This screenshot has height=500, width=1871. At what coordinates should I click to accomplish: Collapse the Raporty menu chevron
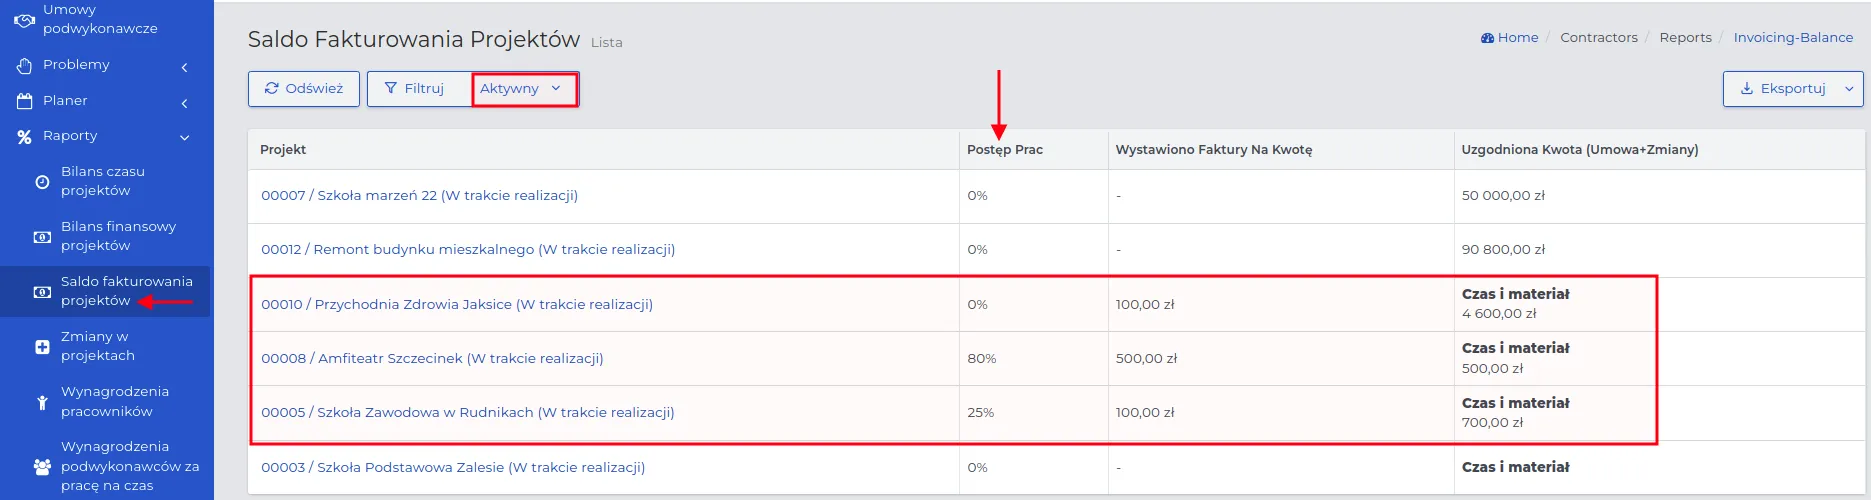[x=185, y=138]
